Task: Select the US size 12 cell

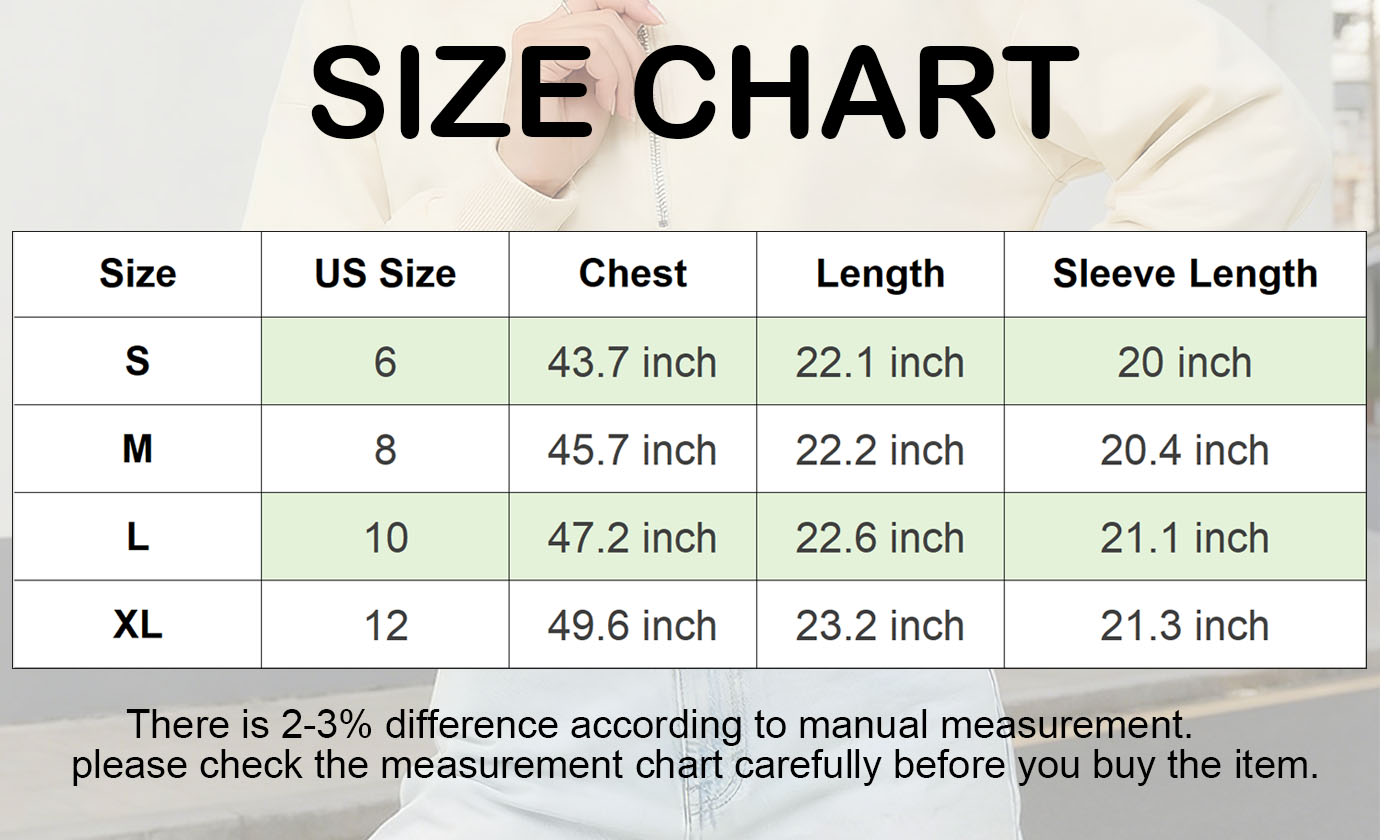Action: (x=385, y=626)
